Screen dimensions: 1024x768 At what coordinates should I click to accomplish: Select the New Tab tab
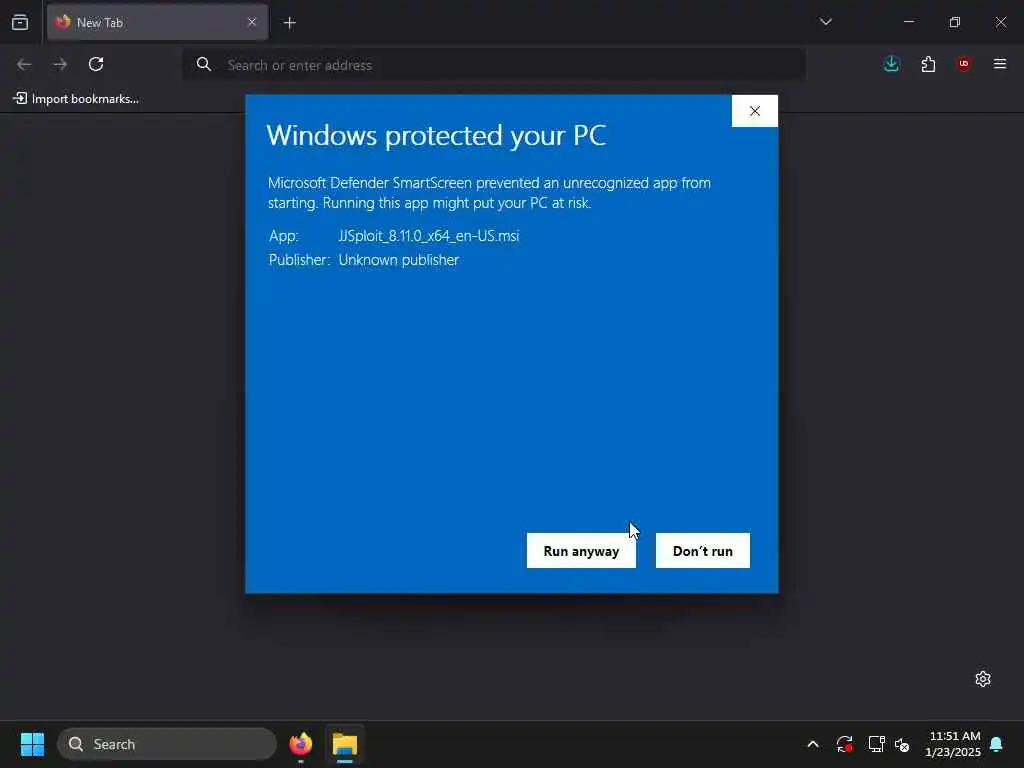(157, 22)
